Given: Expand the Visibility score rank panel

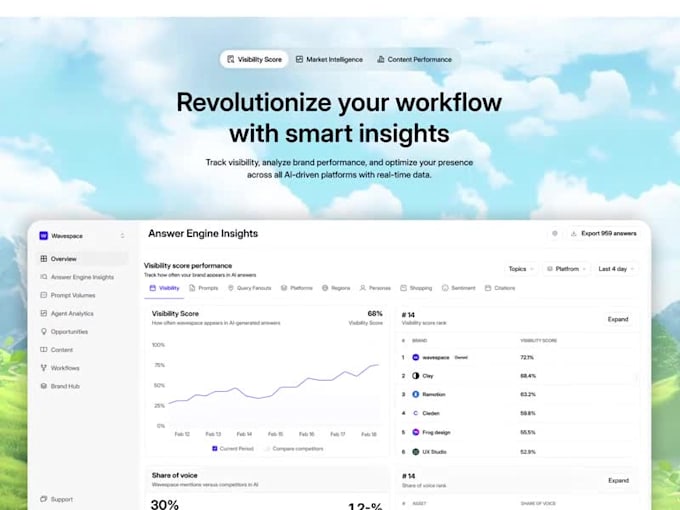Looking at the screenshot, I should [618, 319].
